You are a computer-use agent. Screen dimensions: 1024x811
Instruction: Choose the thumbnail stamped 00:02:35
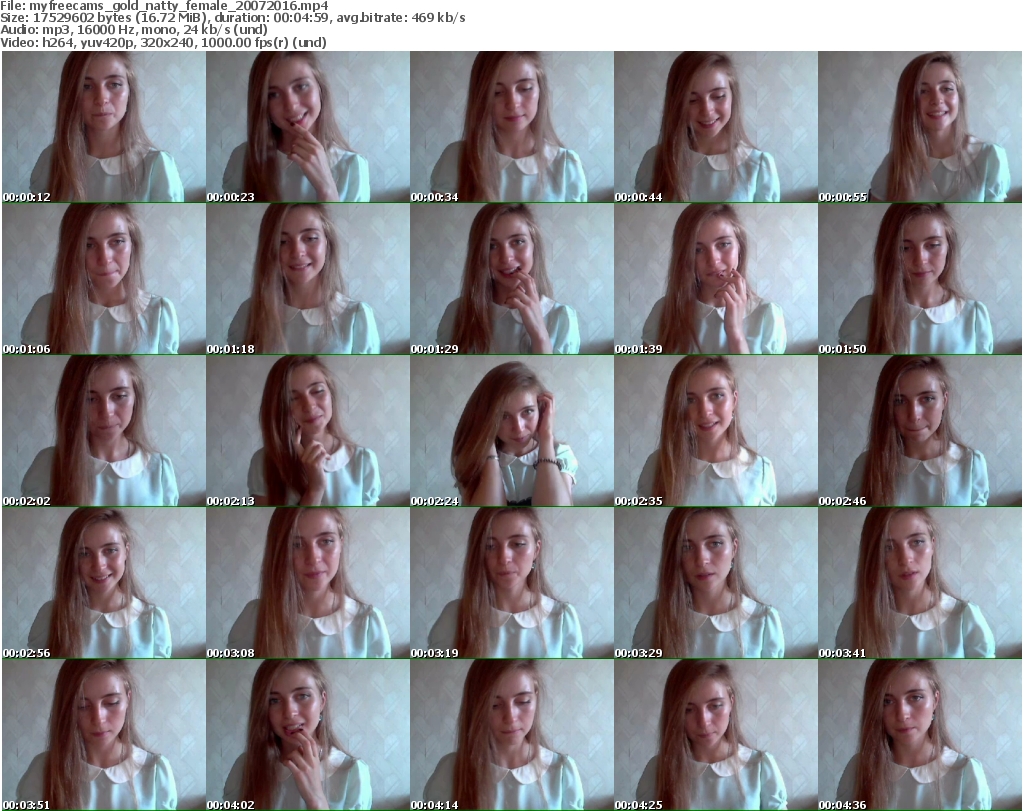(x=716, y=431)
